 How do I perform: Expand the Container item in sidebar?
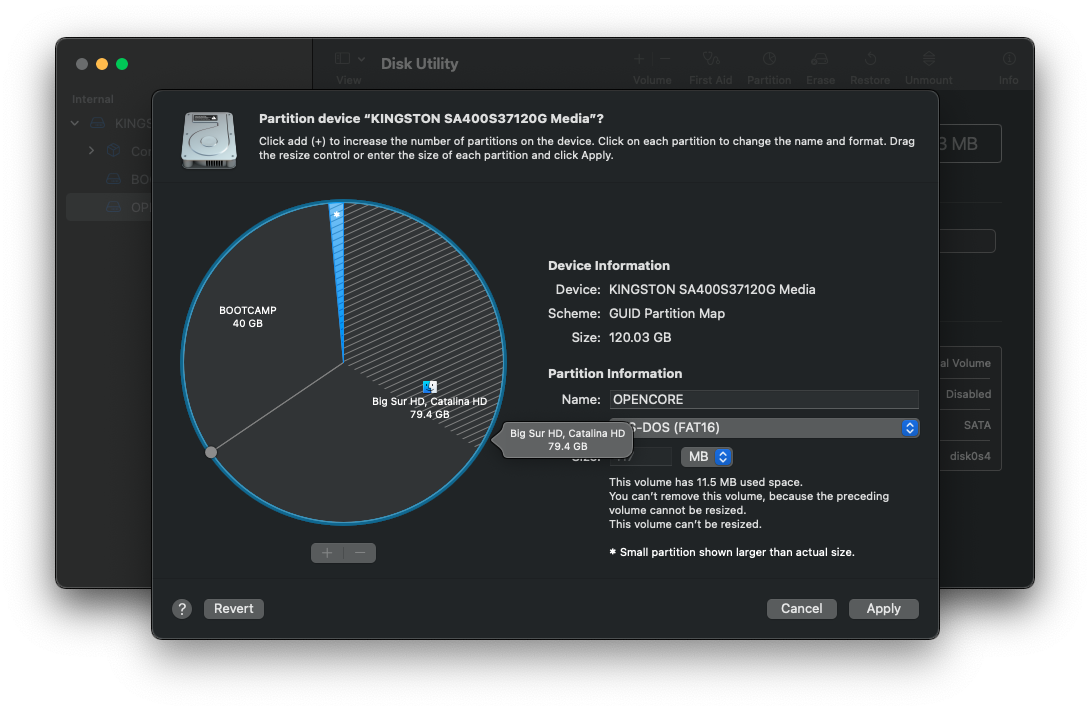91,151
